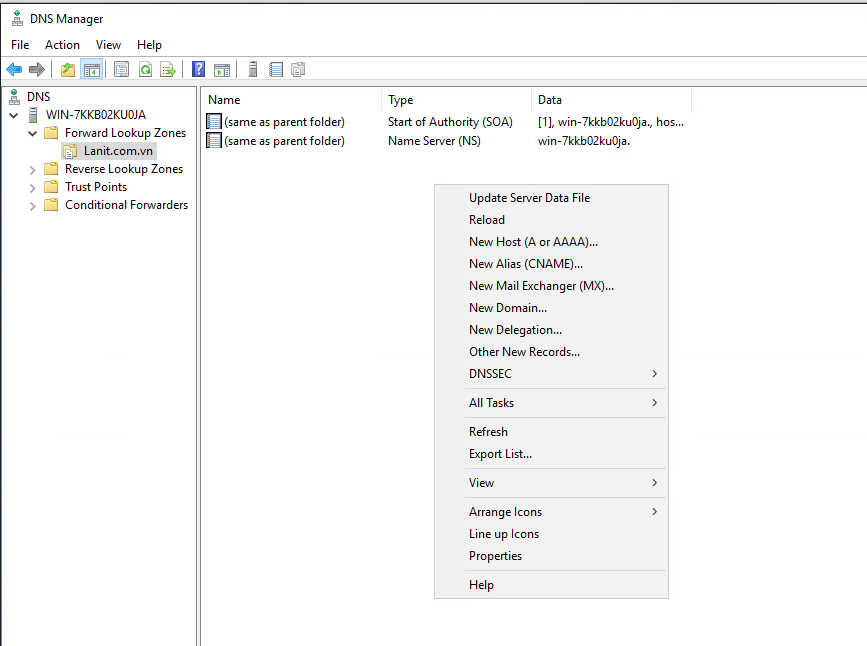Choose Properties from context menu

click(551, 556)
